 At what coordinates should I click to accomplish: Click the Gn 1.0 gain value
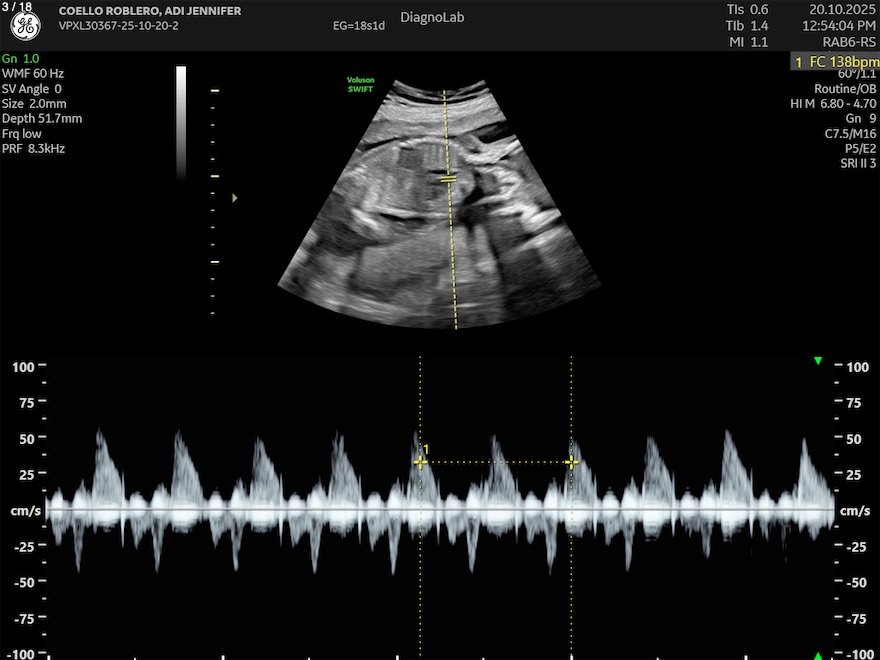pos(20,59)
